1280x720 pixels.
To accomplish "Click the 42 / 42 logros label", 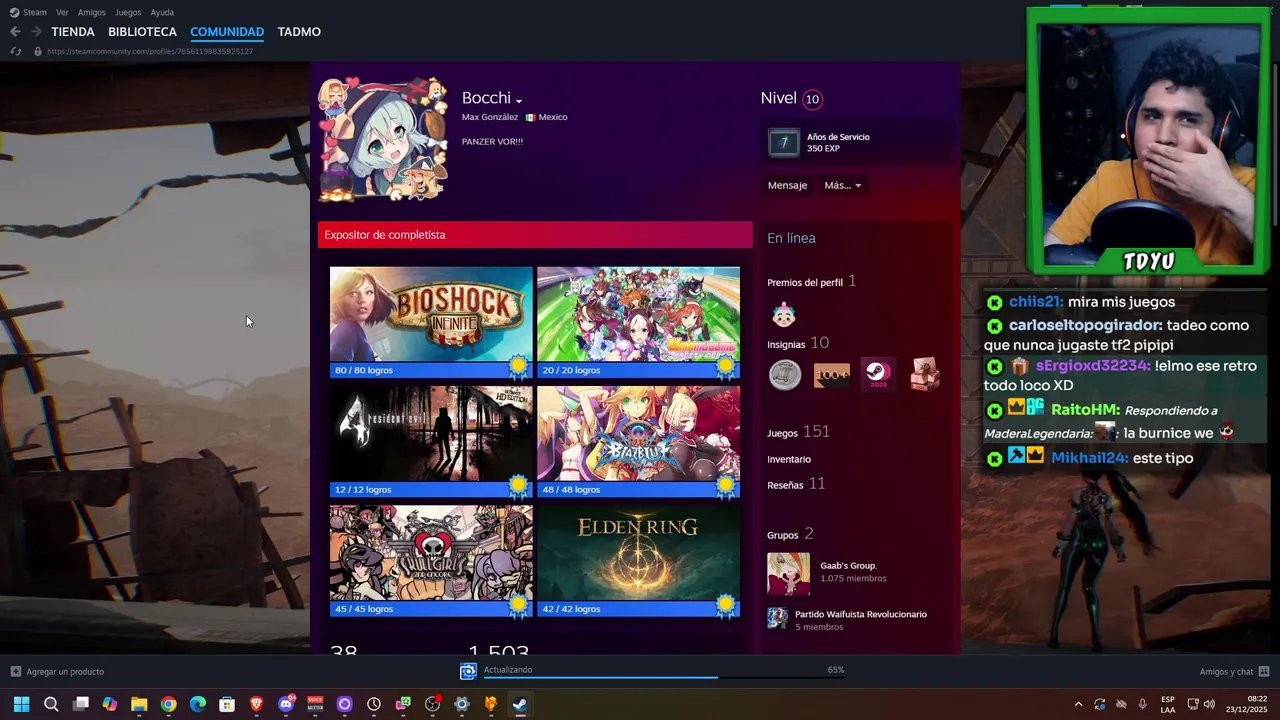I will coord(571,608).
